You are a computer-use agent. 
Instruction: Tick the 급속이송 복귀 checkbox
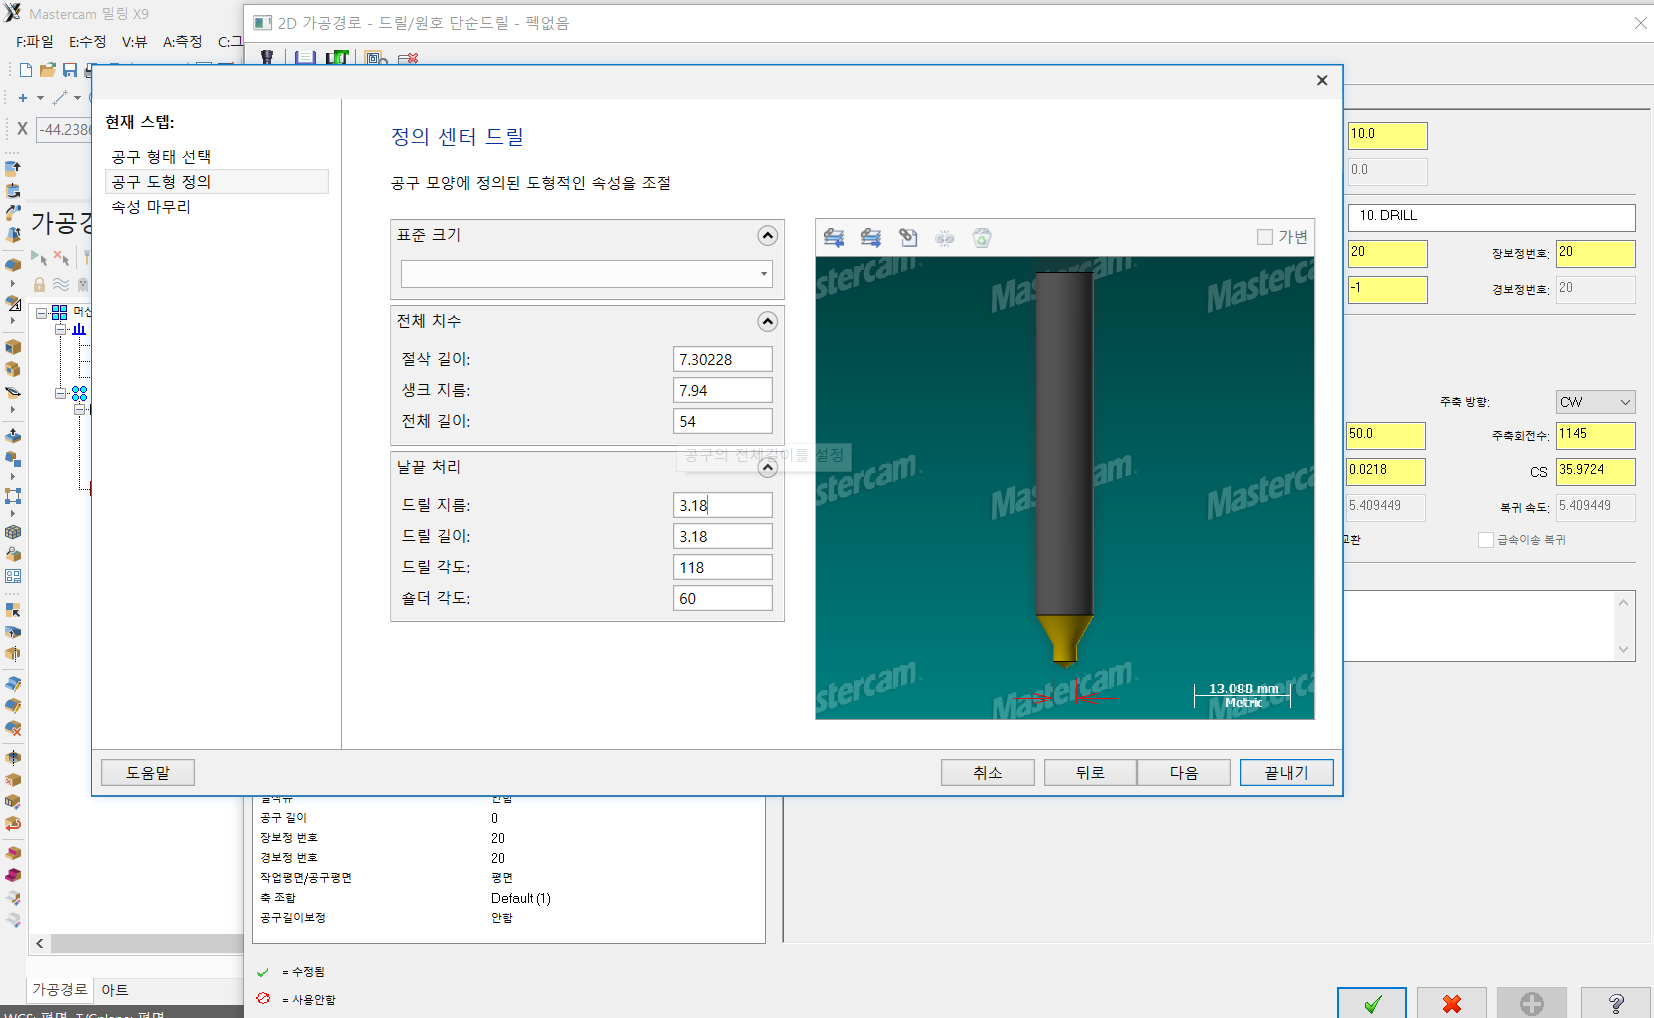1486,540
